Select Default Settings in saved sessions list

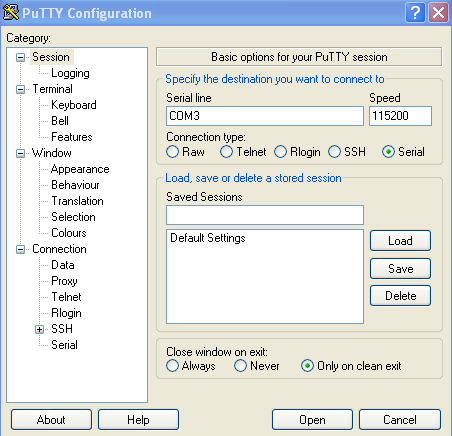pos(208,238)
